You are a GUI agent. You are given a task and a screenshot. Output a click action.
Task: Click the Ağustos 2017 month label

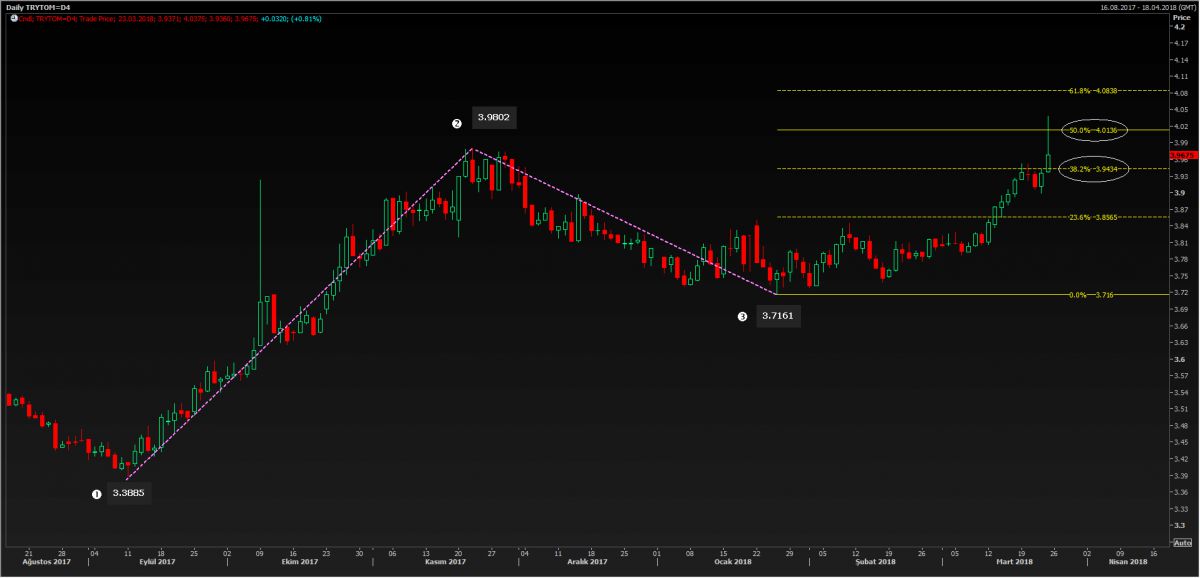click(45, 562)
